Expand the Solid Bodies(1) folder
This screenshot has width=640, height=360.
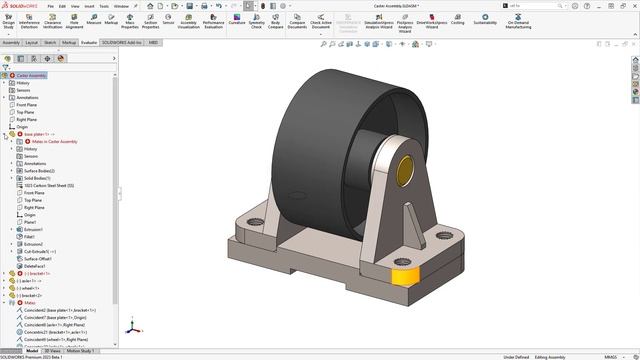coord(11,178)
